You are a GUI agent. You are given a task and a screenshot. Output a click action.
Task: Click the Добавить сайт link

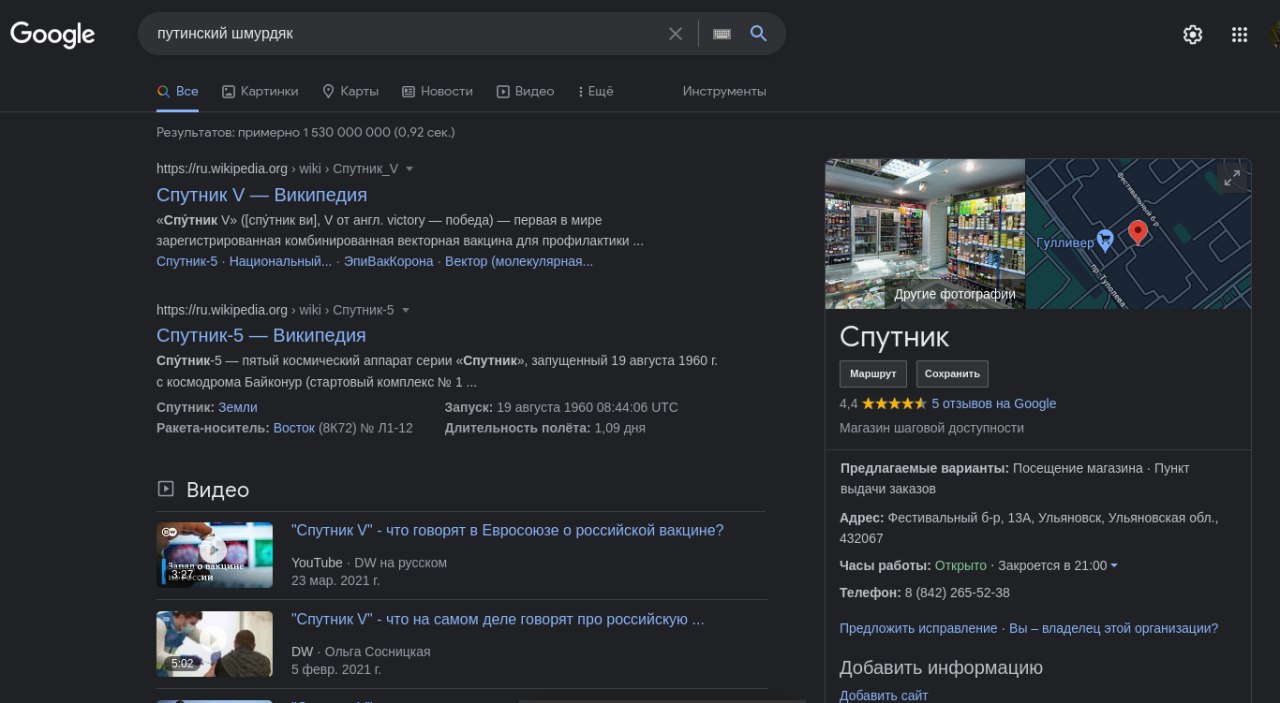click(x=883, y=695)
